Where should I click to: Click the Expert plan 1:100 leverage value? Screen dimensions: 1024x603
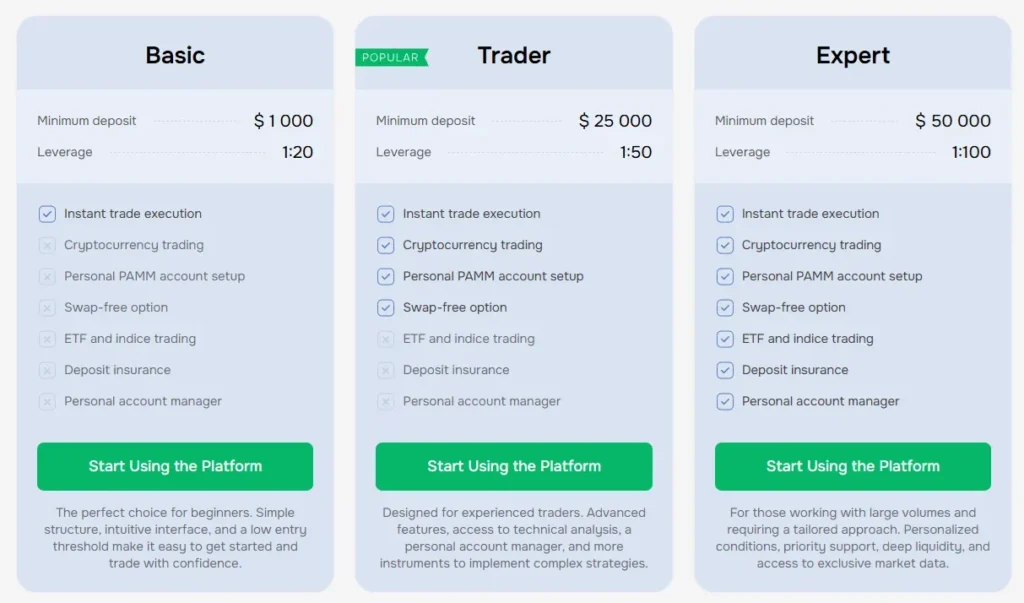tap(971, 152)
